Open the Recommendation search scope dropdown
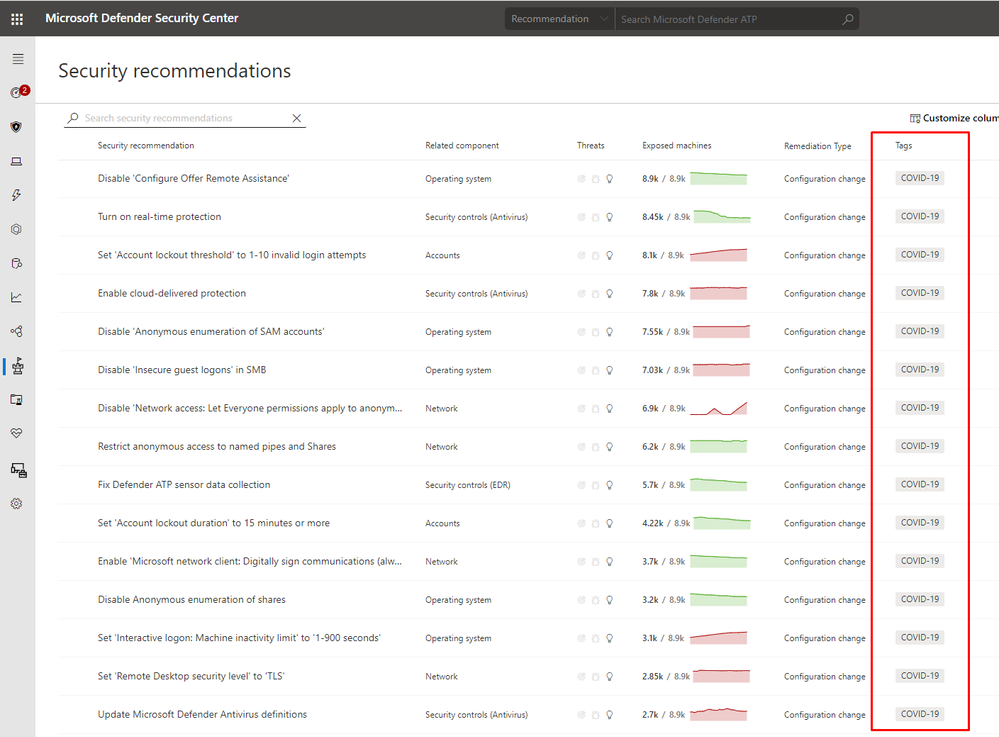This screenshot has width=999, height=737. pos(559,19)
